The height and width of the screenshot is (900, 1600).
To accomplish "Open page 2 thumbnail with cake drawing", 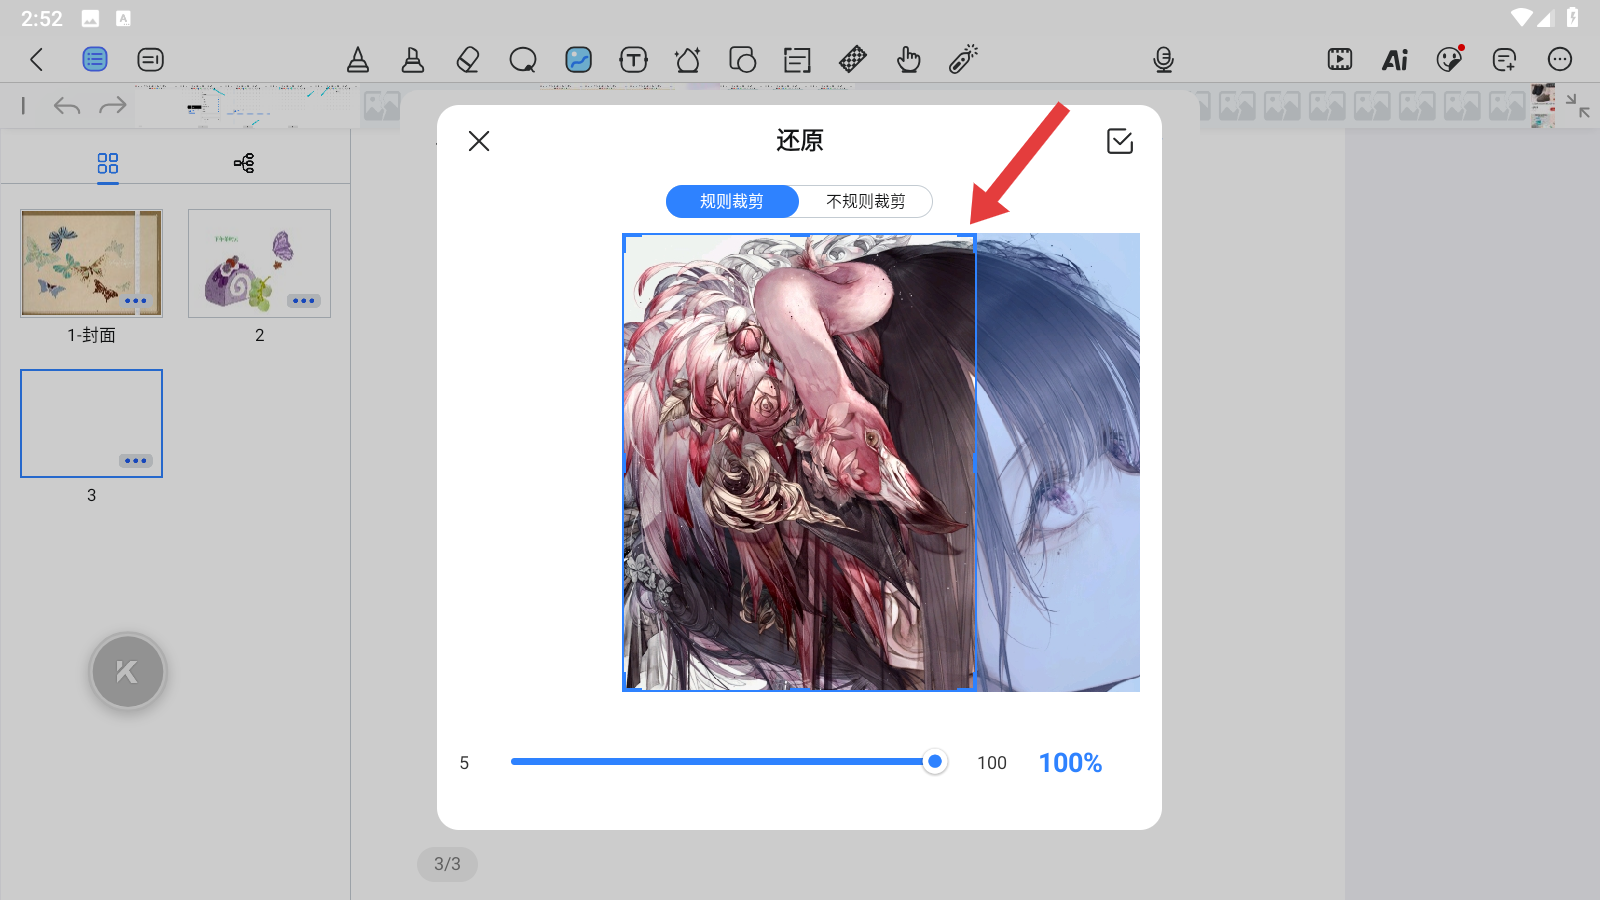I will 259,263.
